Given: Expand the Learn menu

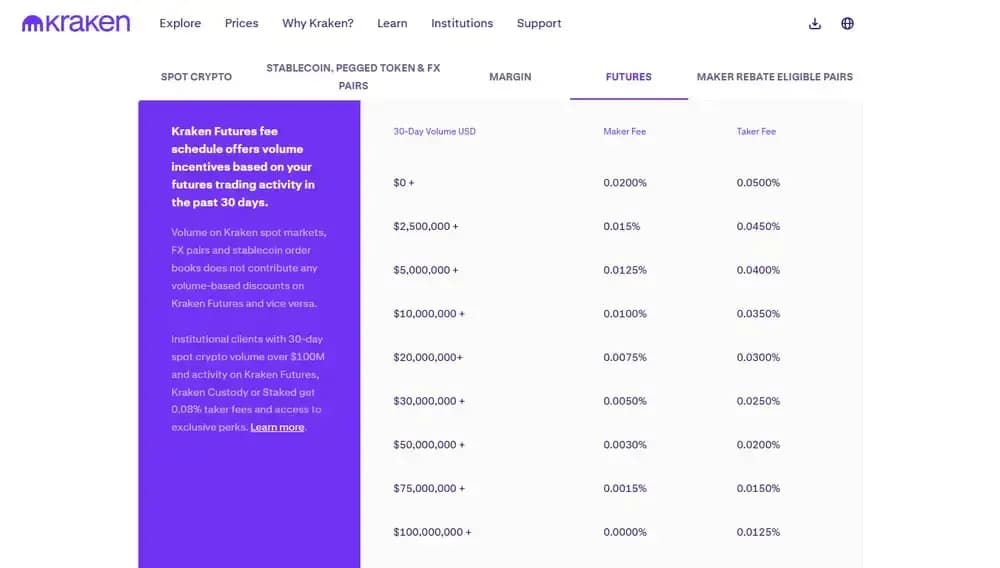Looking at the screenshot, I should [392, 23].
